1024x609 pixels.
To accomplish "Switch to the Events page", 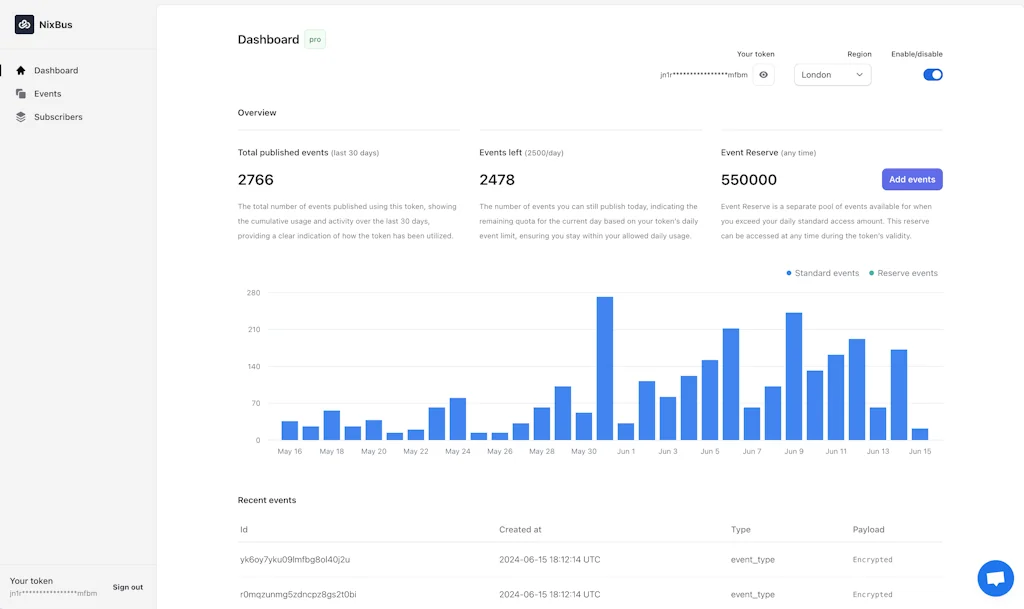I will click(45, 93).
